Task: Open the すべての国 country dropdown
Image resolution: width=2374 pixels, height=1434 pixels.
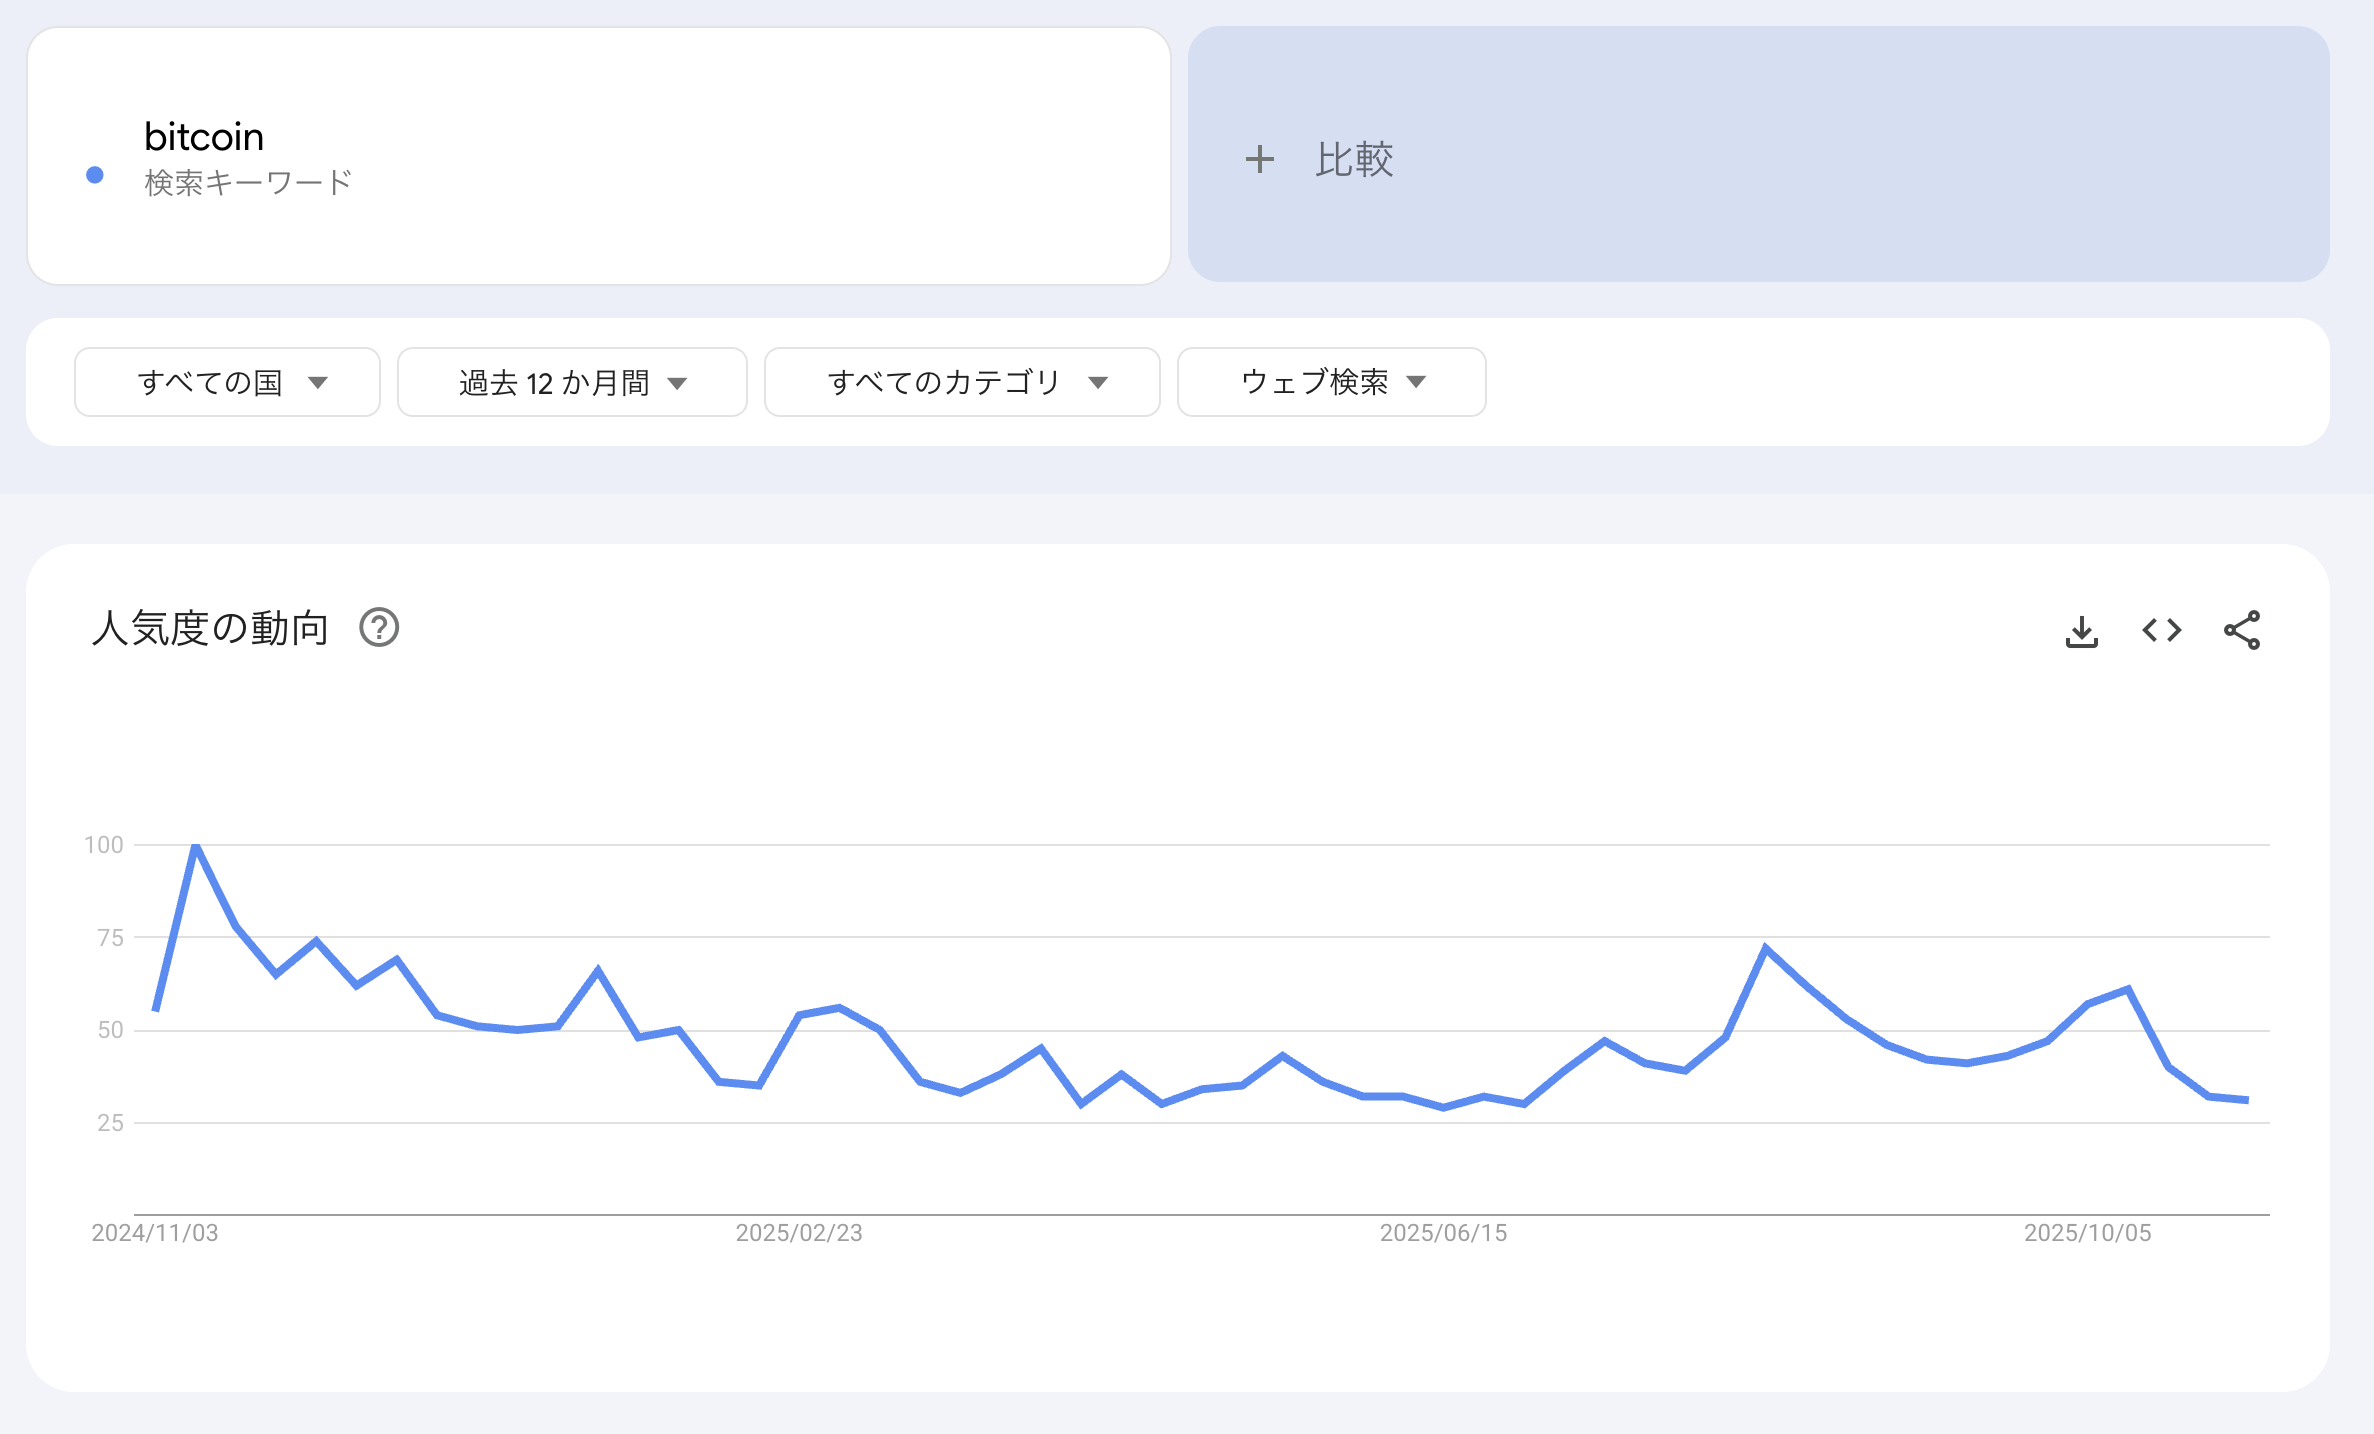Action: [227, 382]
